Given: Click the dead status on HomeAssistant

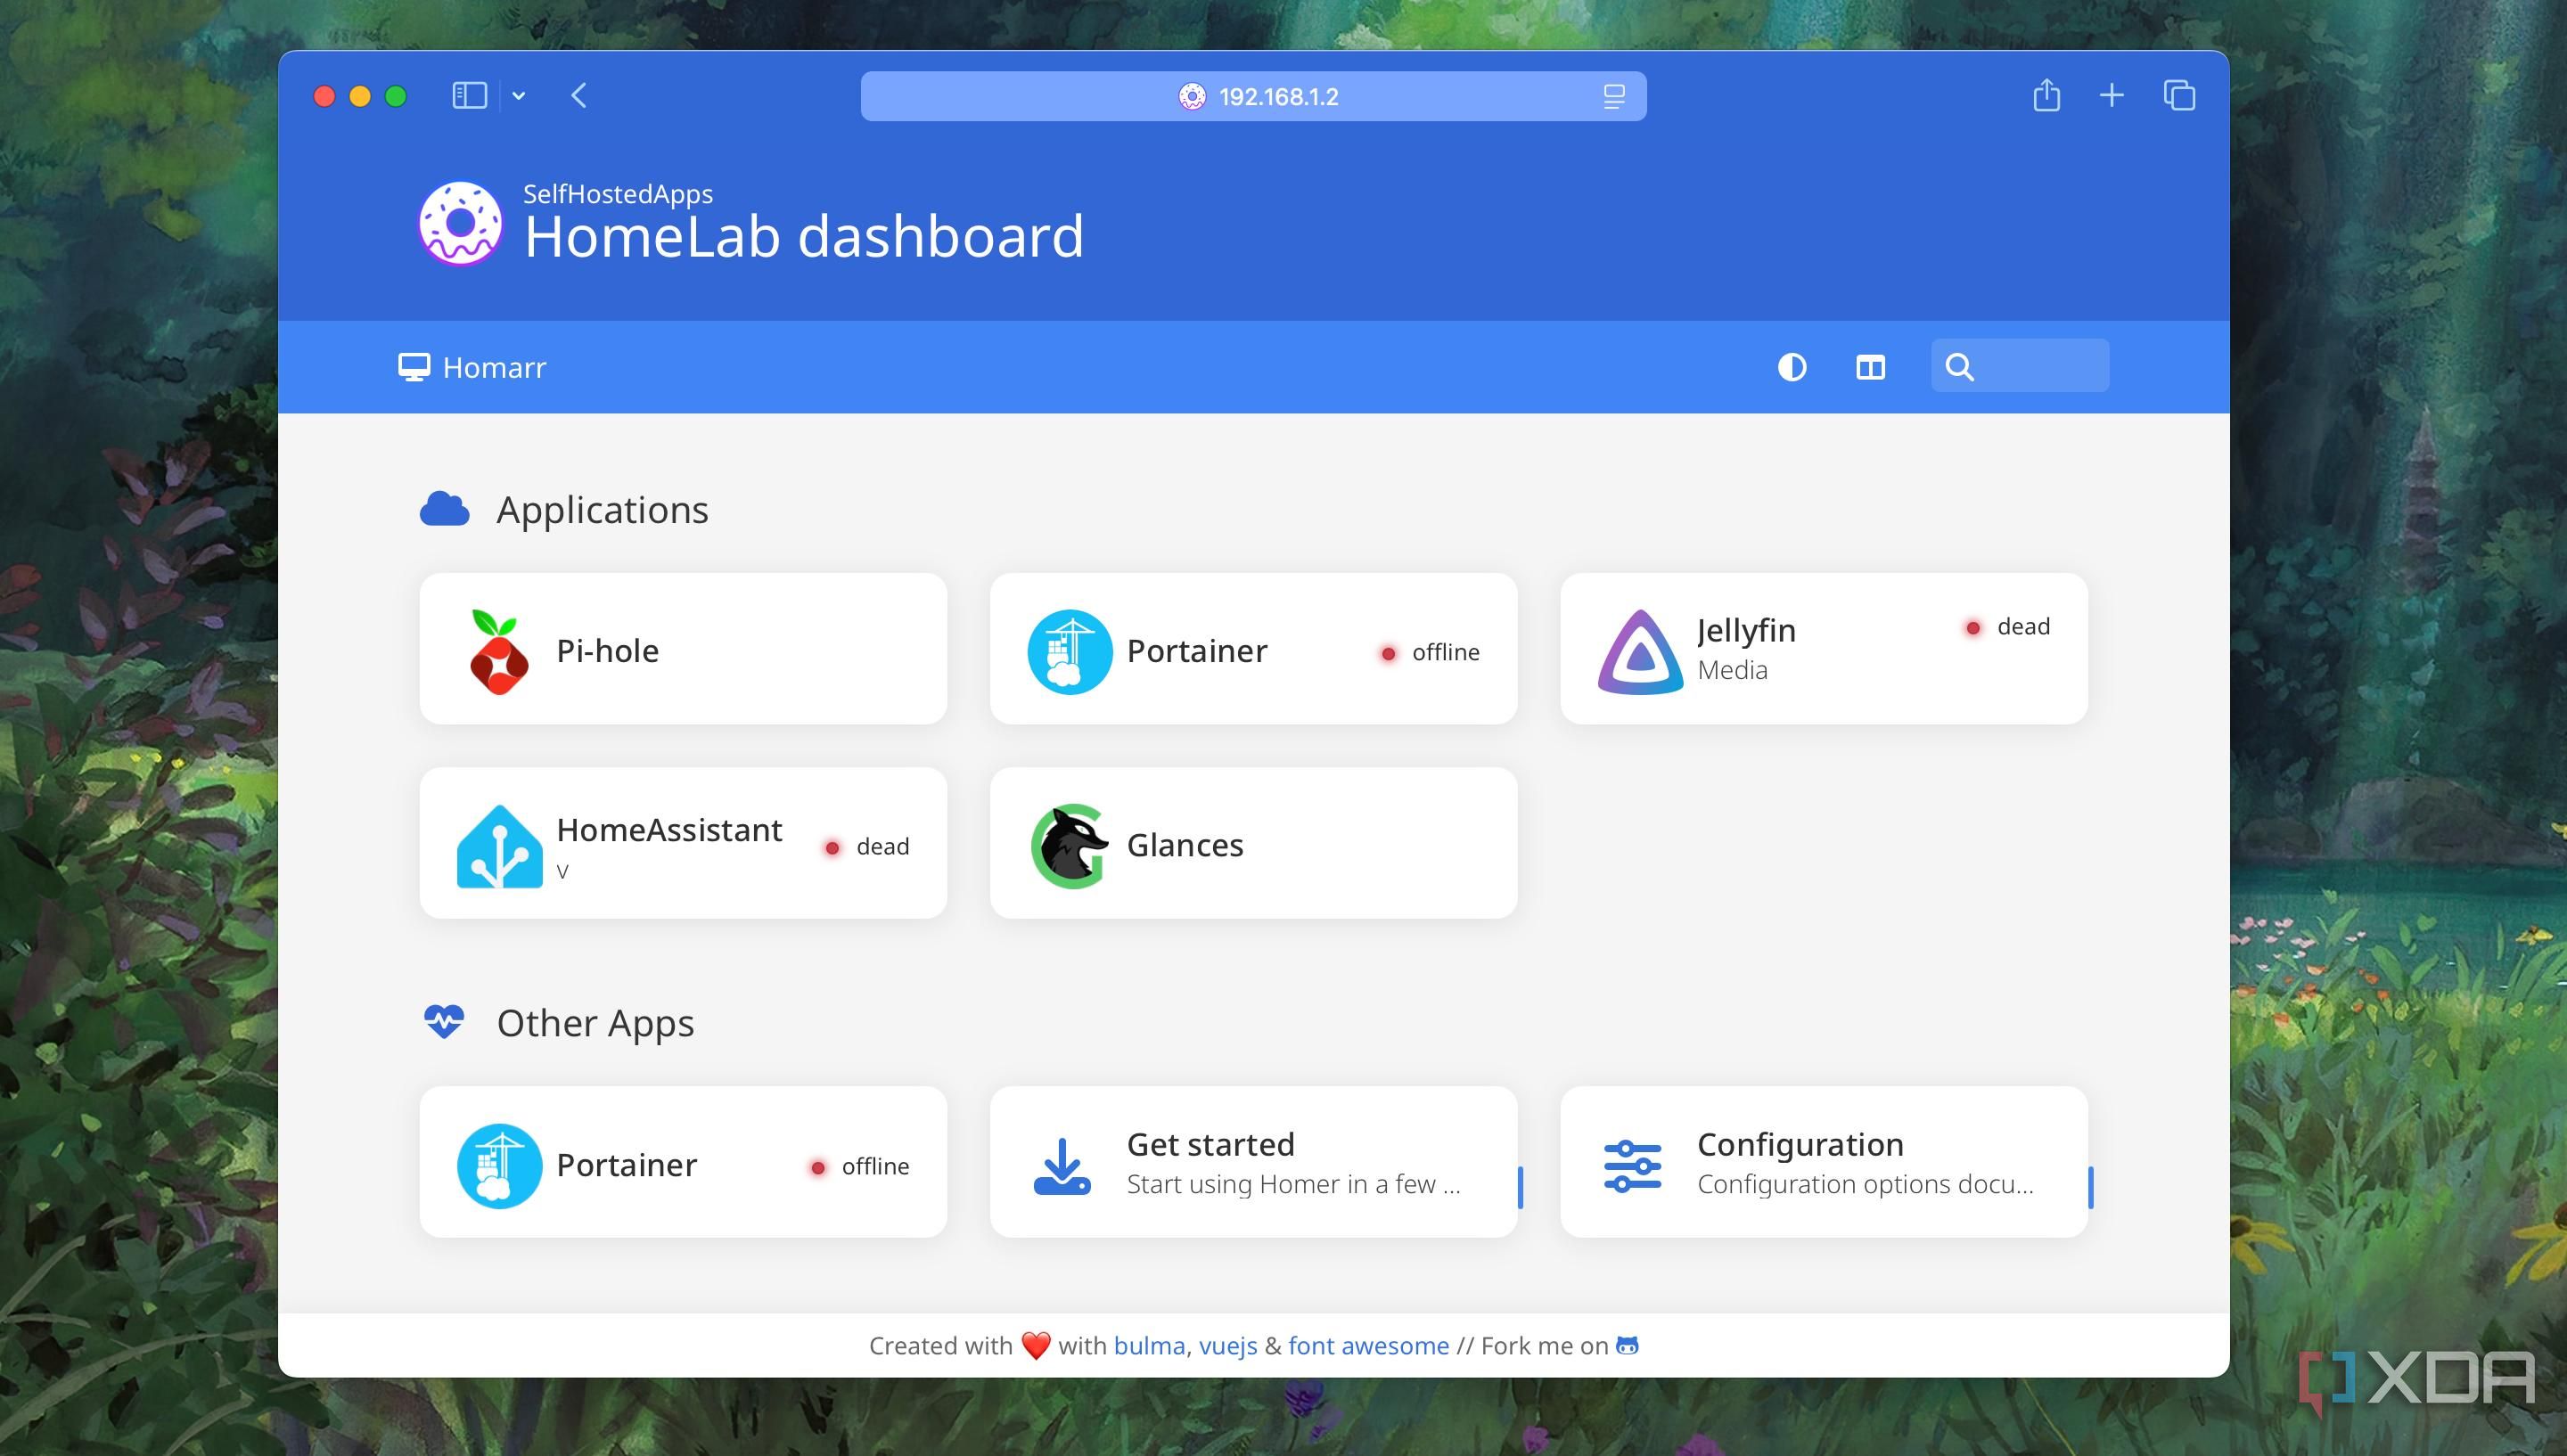Looking at the screenshot, I should 866,847.
